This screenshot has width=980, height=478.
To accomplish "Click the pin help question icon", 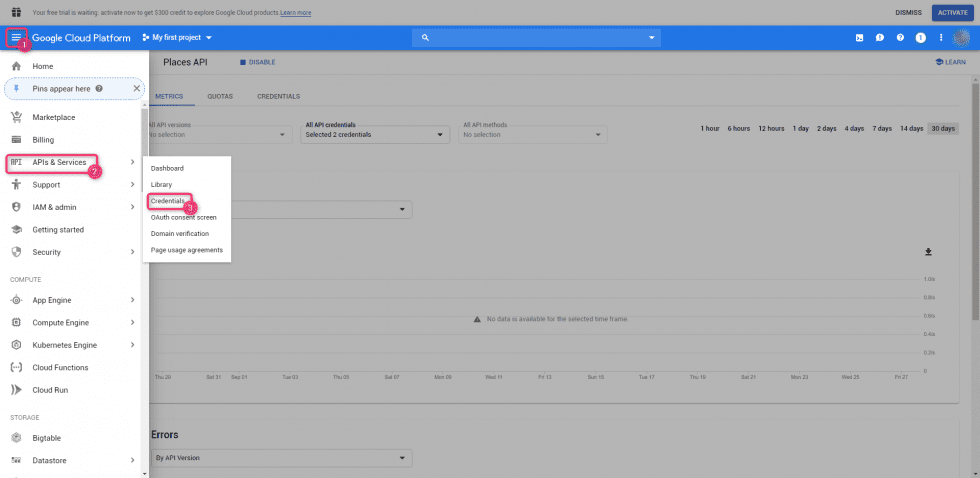I will [x=99, y=89].
